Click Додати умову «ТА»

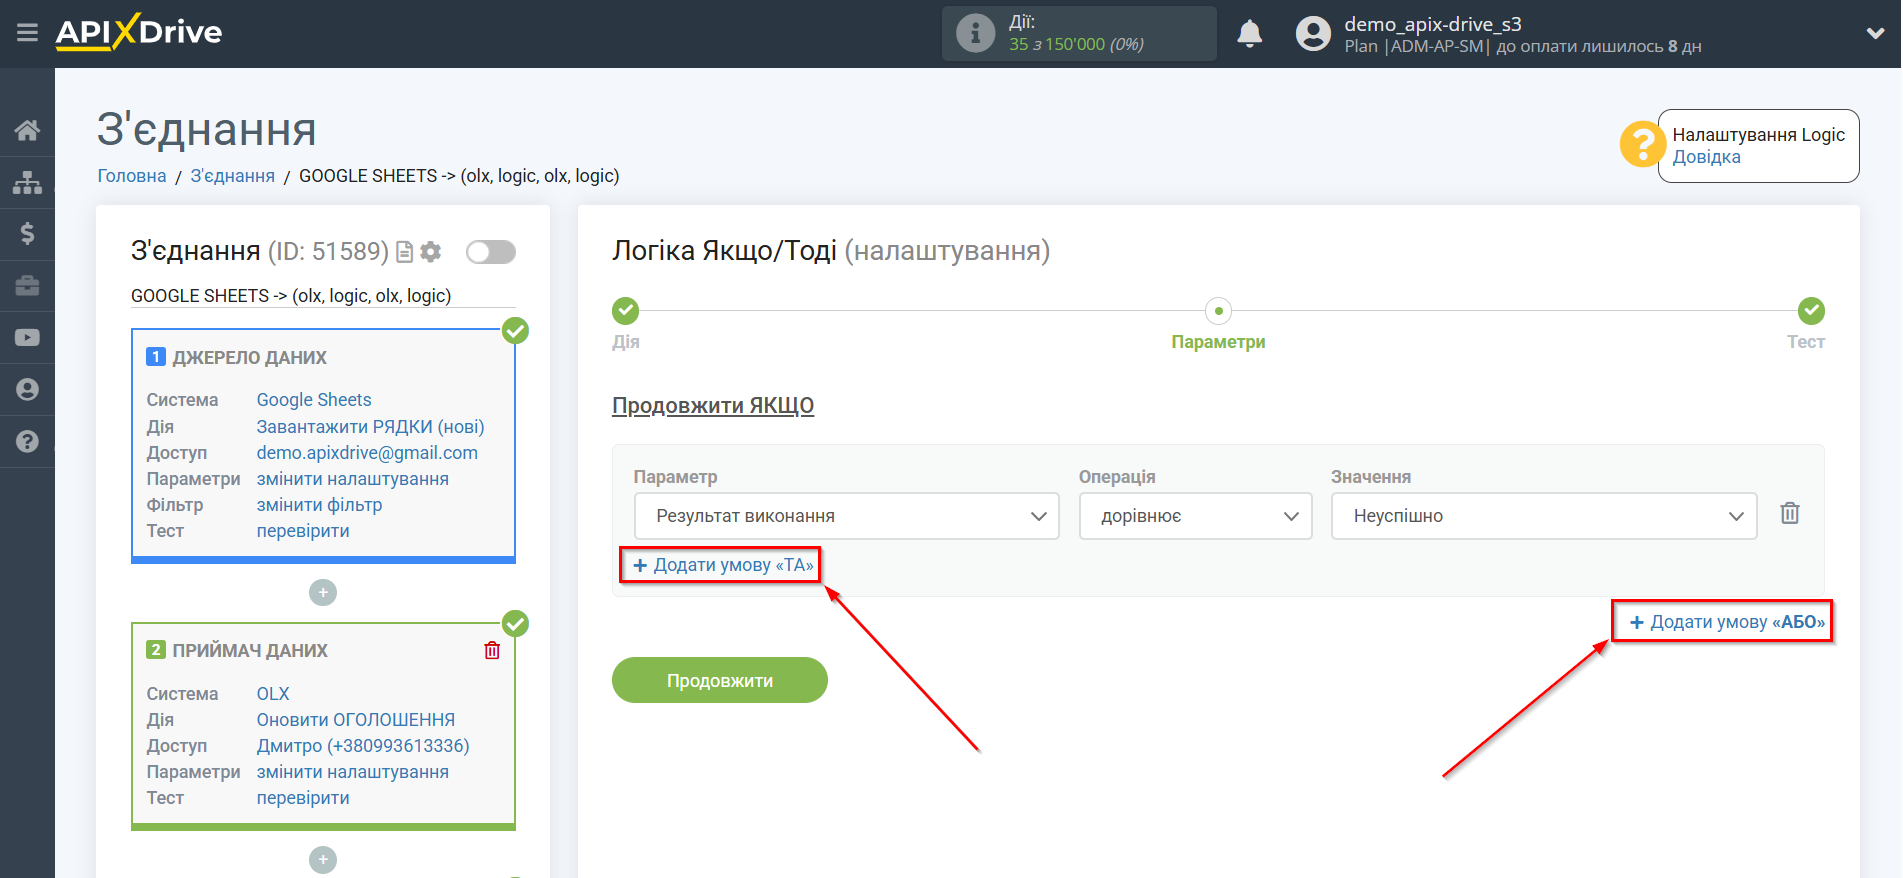click(723, 565)
